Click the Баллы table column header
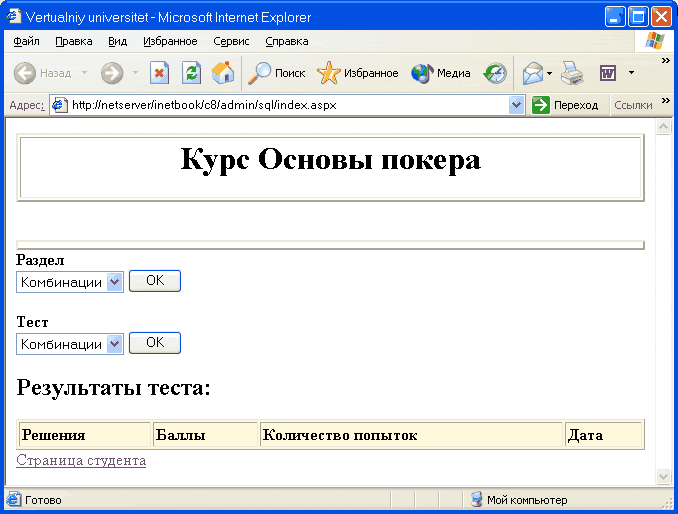This screenshot has width=678, height=514. click(205, 434)
